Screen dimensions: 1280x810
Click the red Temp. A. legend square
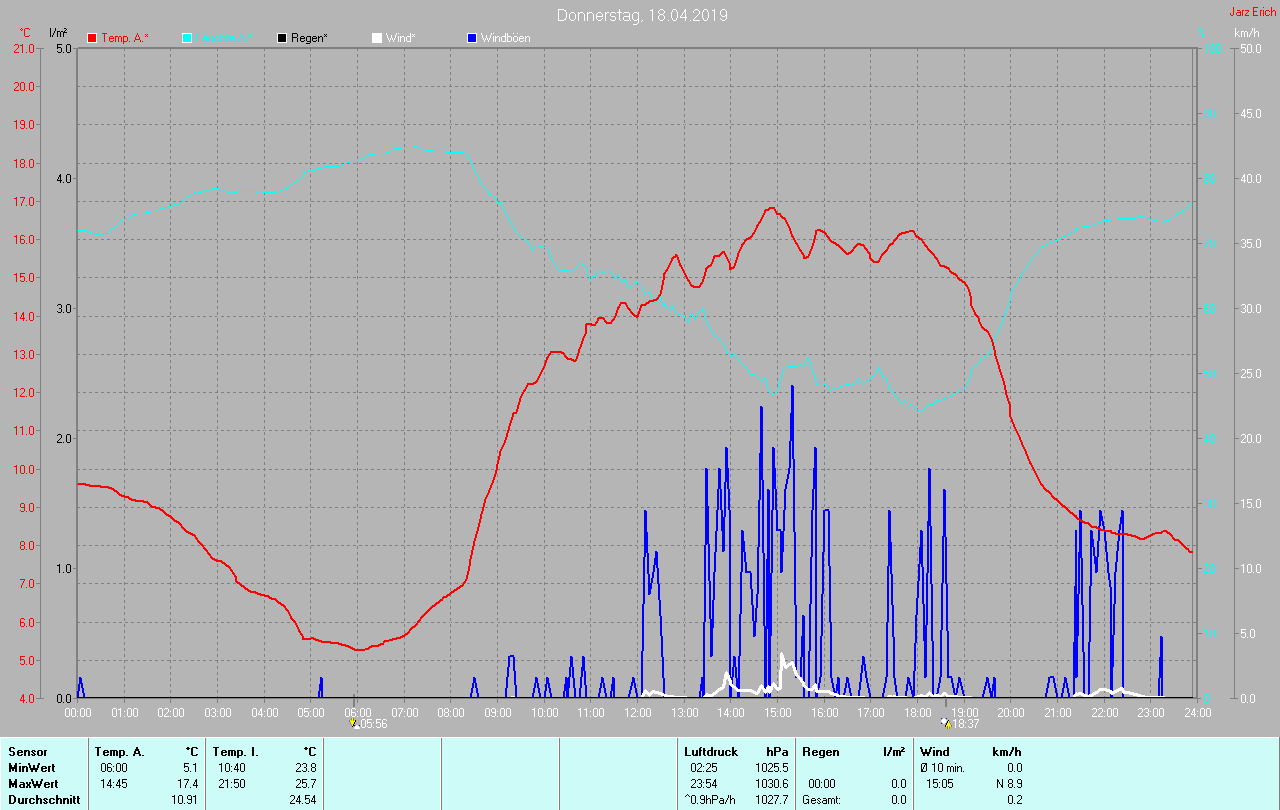point(92,38)
